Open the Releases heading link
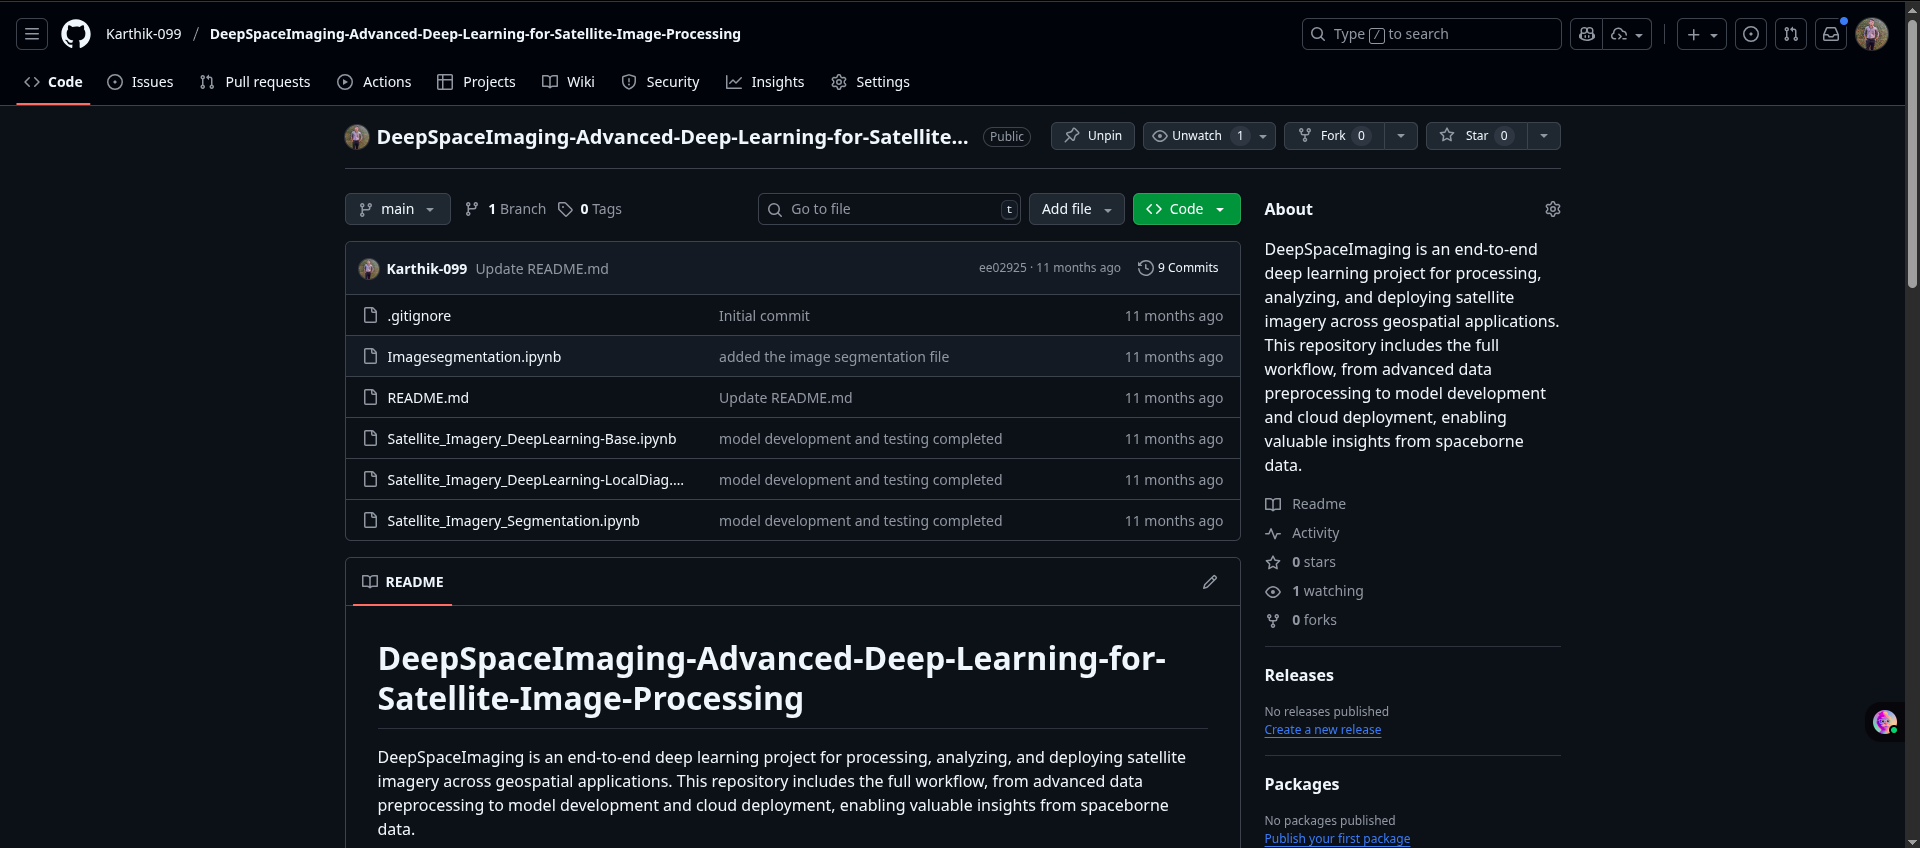This screenshot has height=848, width=1920. coord(1299,675)
